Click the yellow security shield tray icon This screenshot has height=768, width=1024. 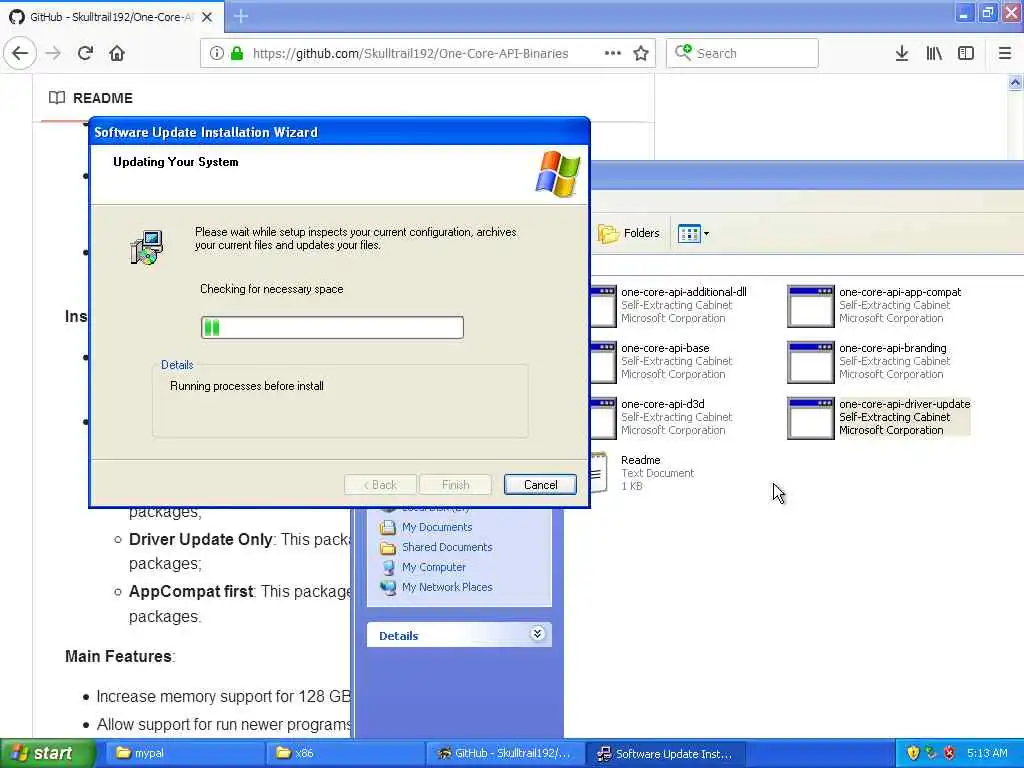point(913,753)
